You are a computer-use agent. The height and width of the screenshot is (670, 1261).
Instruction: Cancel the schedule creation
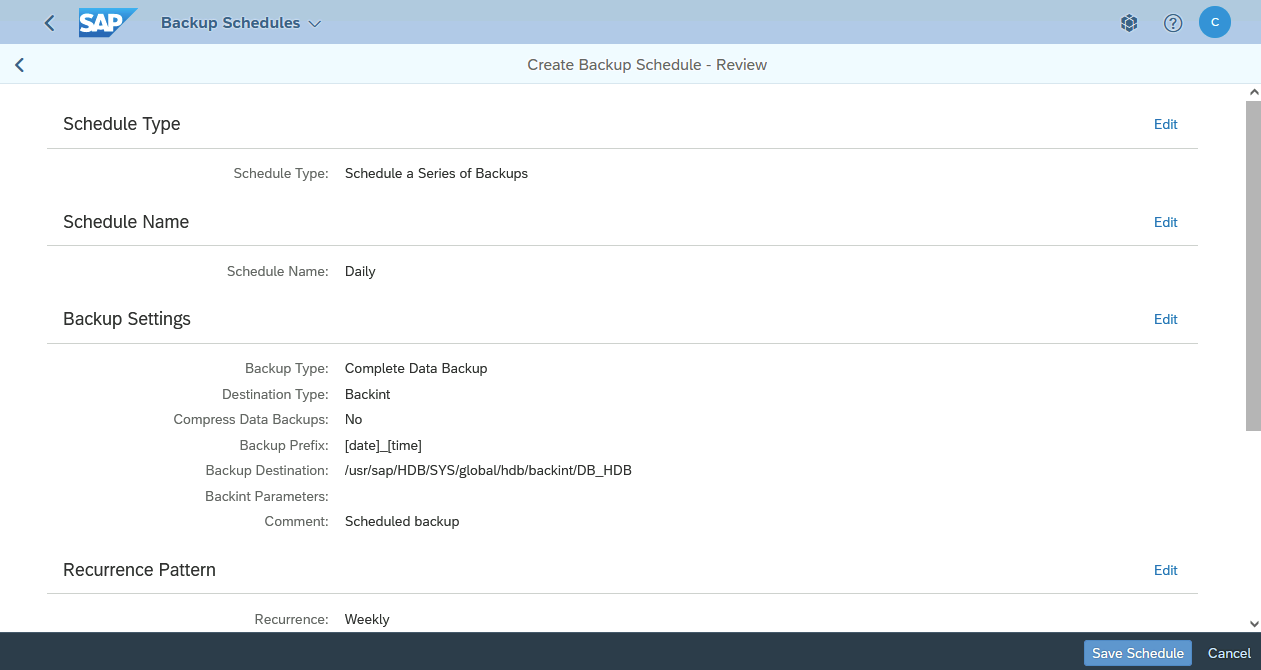pyautogui.click(x=1228, y=652)
